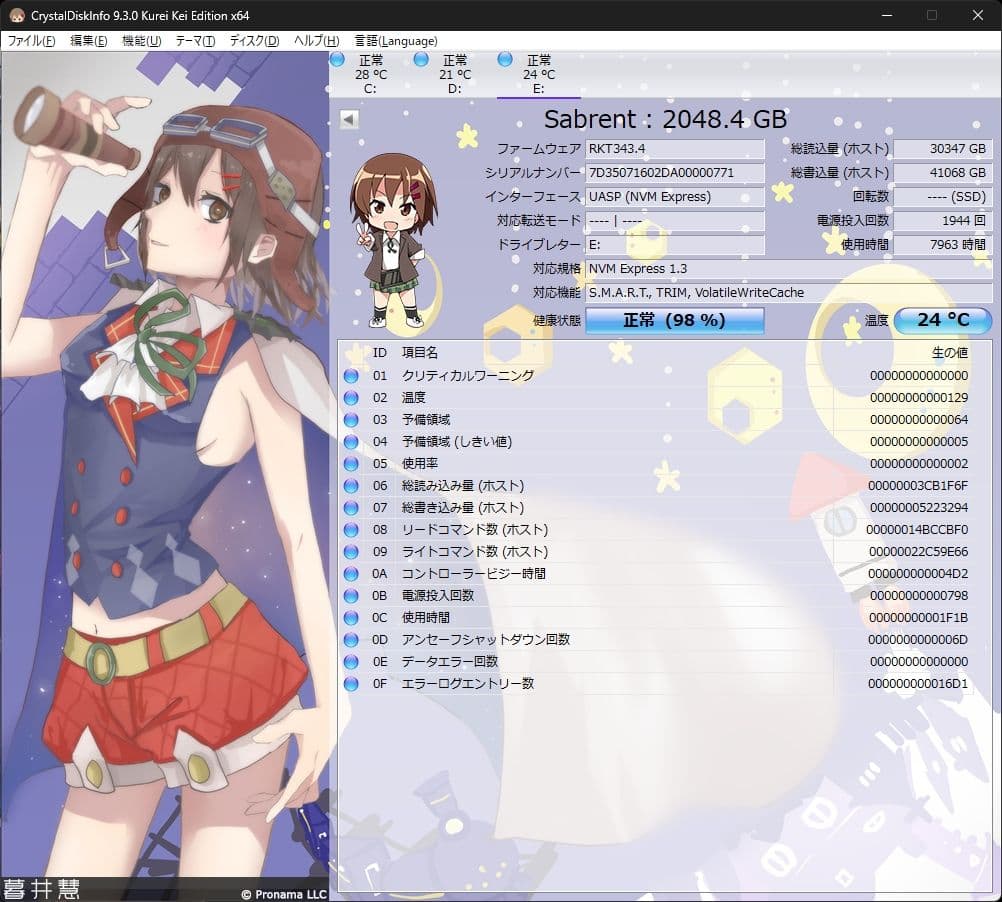This screenshot has height=902, width=1002.
Task: Click status orb for クリティカルワーニング row
Action: 351,376
